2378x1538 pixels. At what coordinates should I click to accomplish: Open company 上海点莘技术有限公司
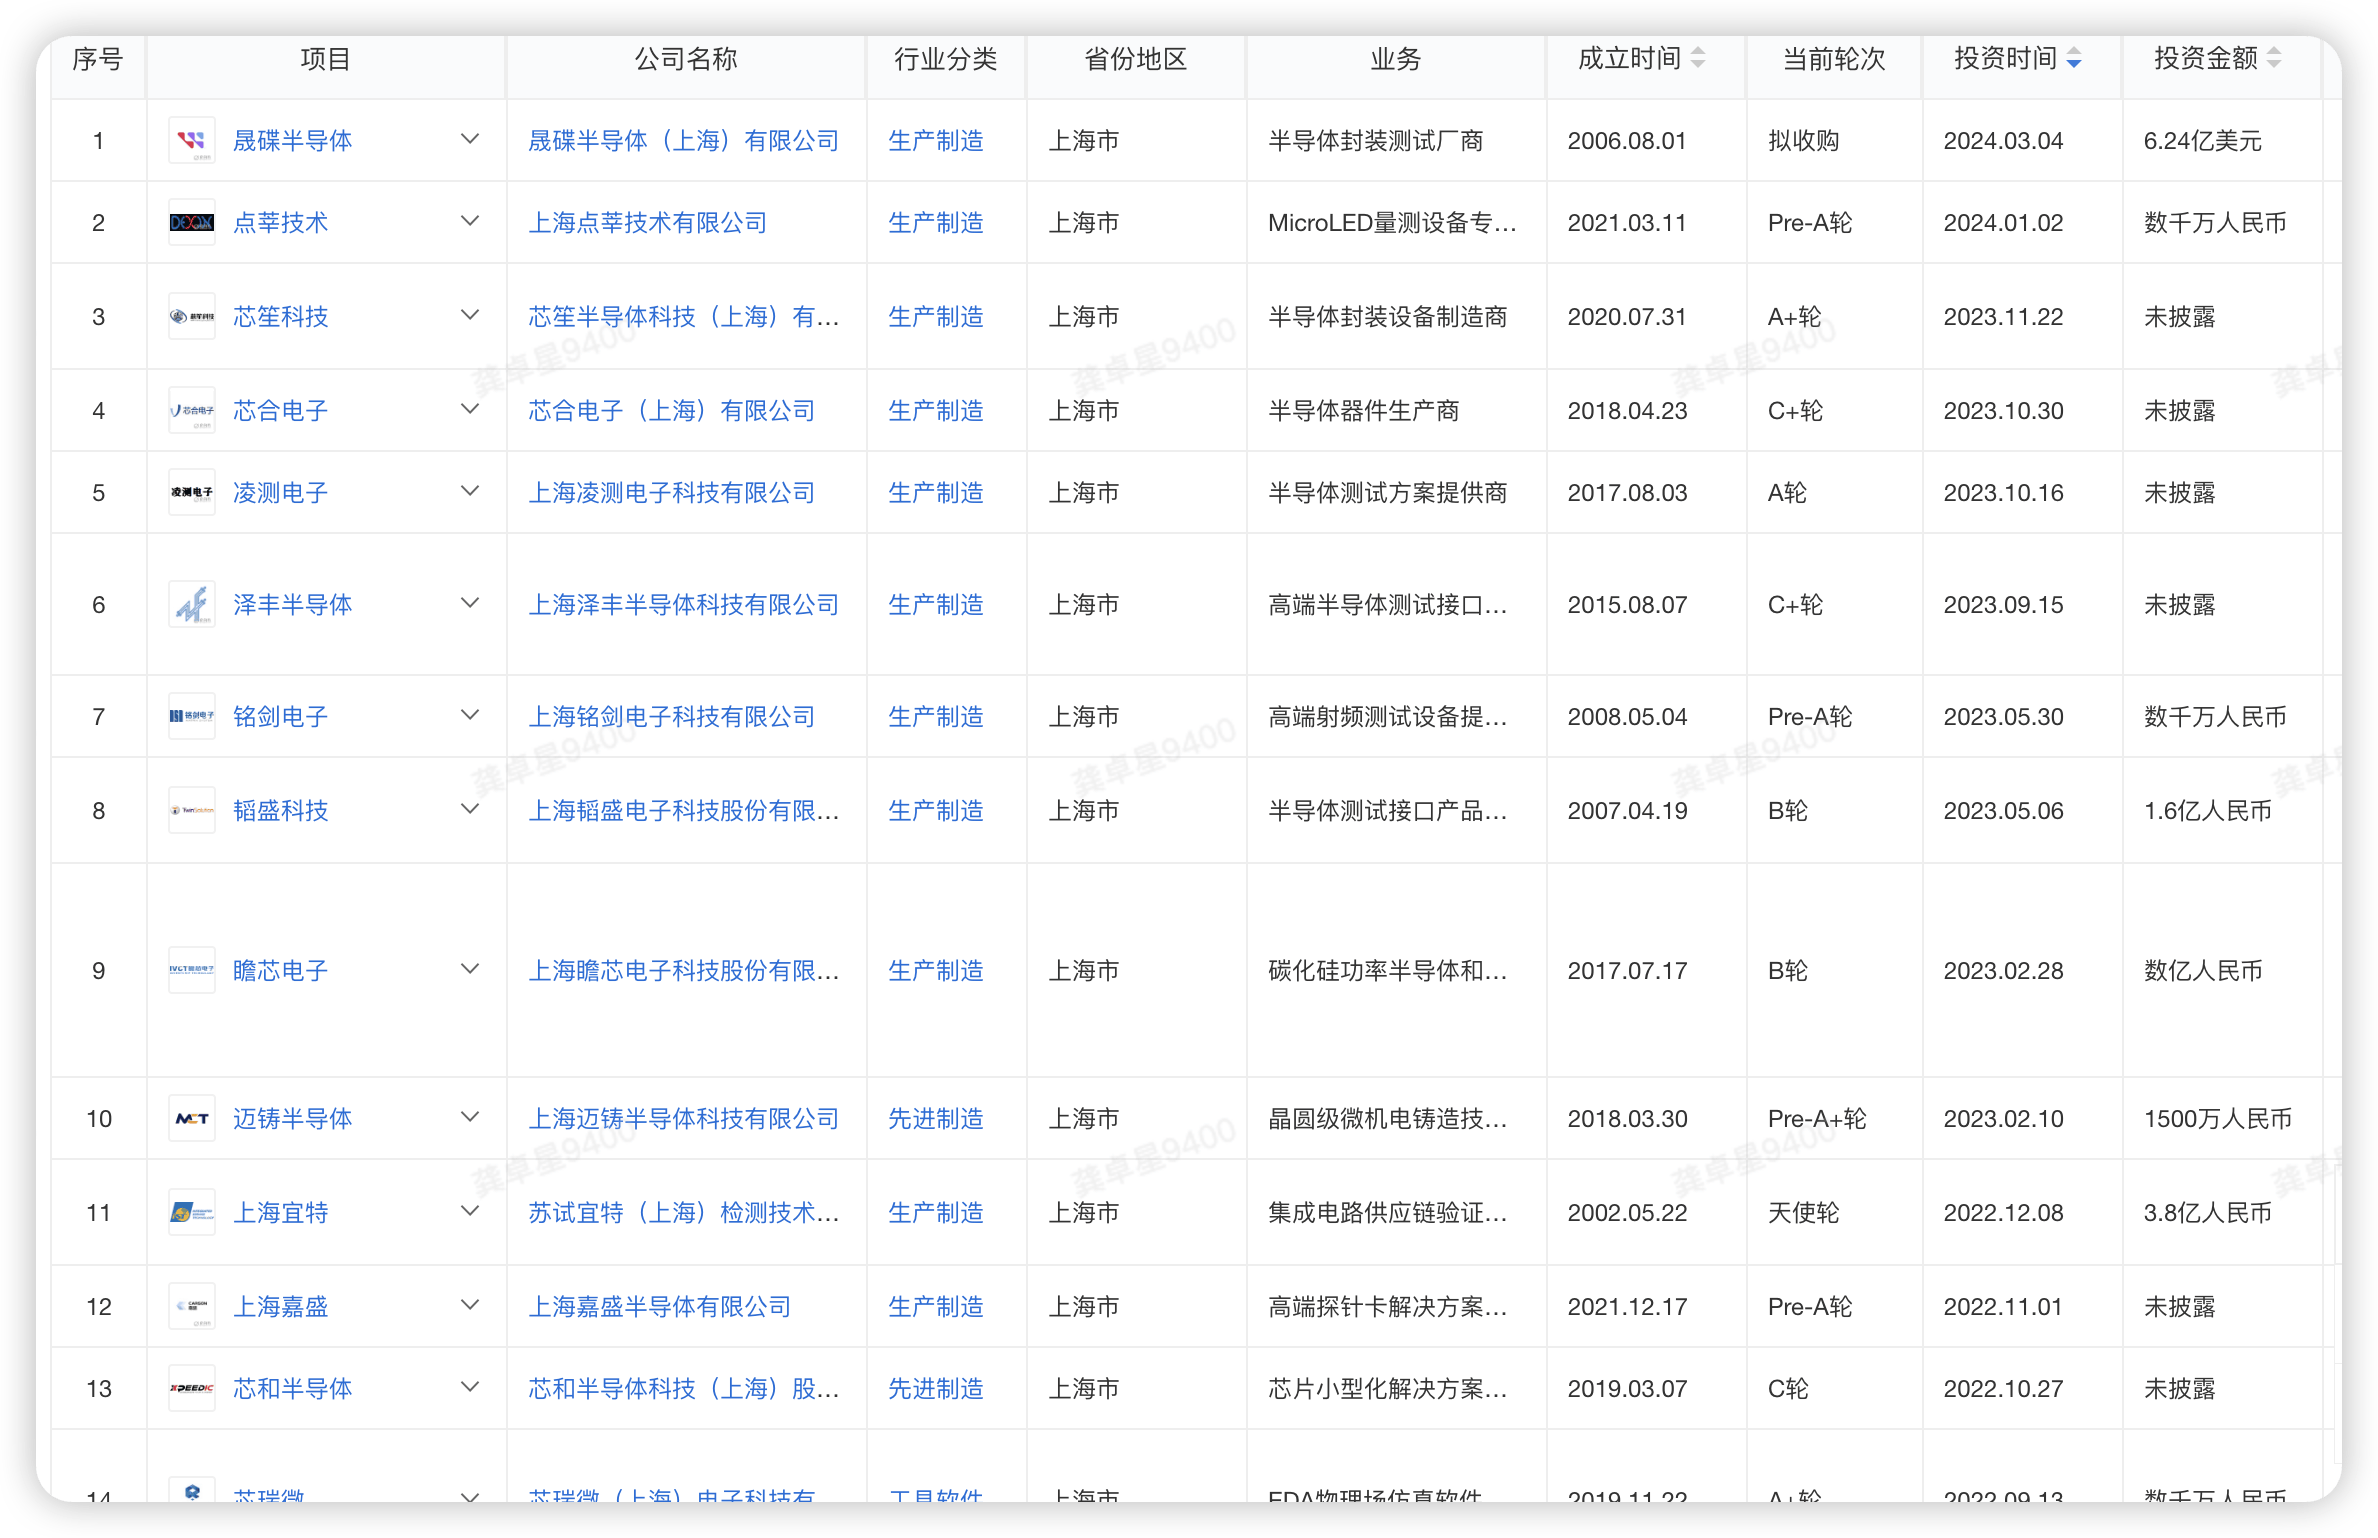click(648, 223)
